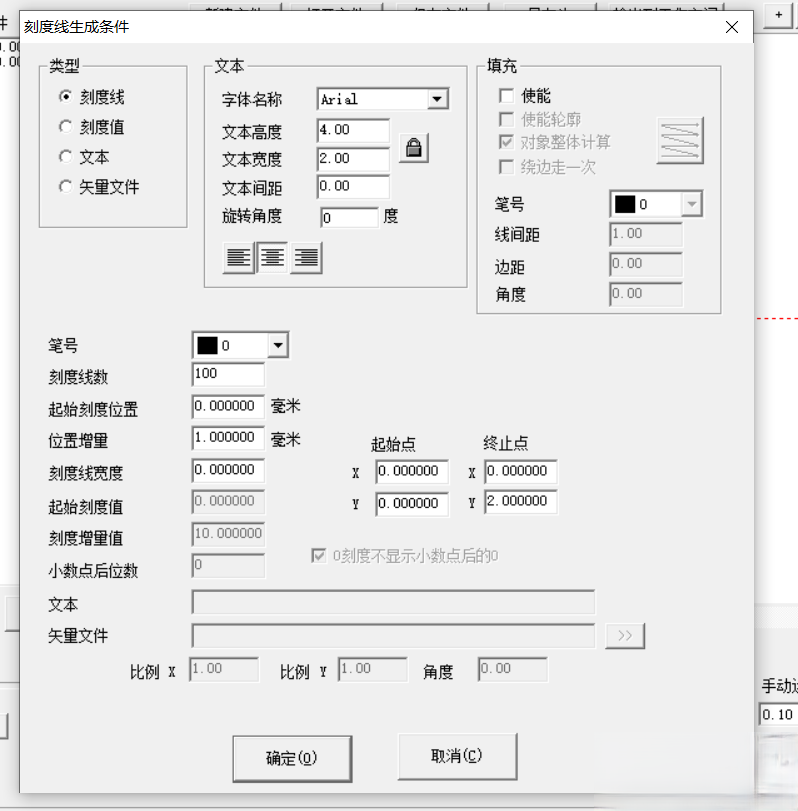Screen dimensions: 798x811
Task: Select right text alignment icon
Action: 306,257
